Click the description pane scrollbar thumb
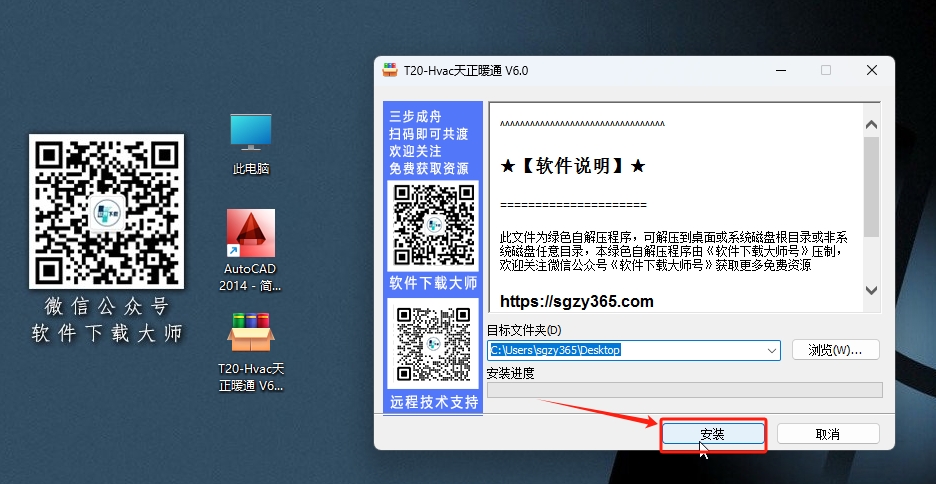Screen dimensions: 936x484 click(872, 187)
